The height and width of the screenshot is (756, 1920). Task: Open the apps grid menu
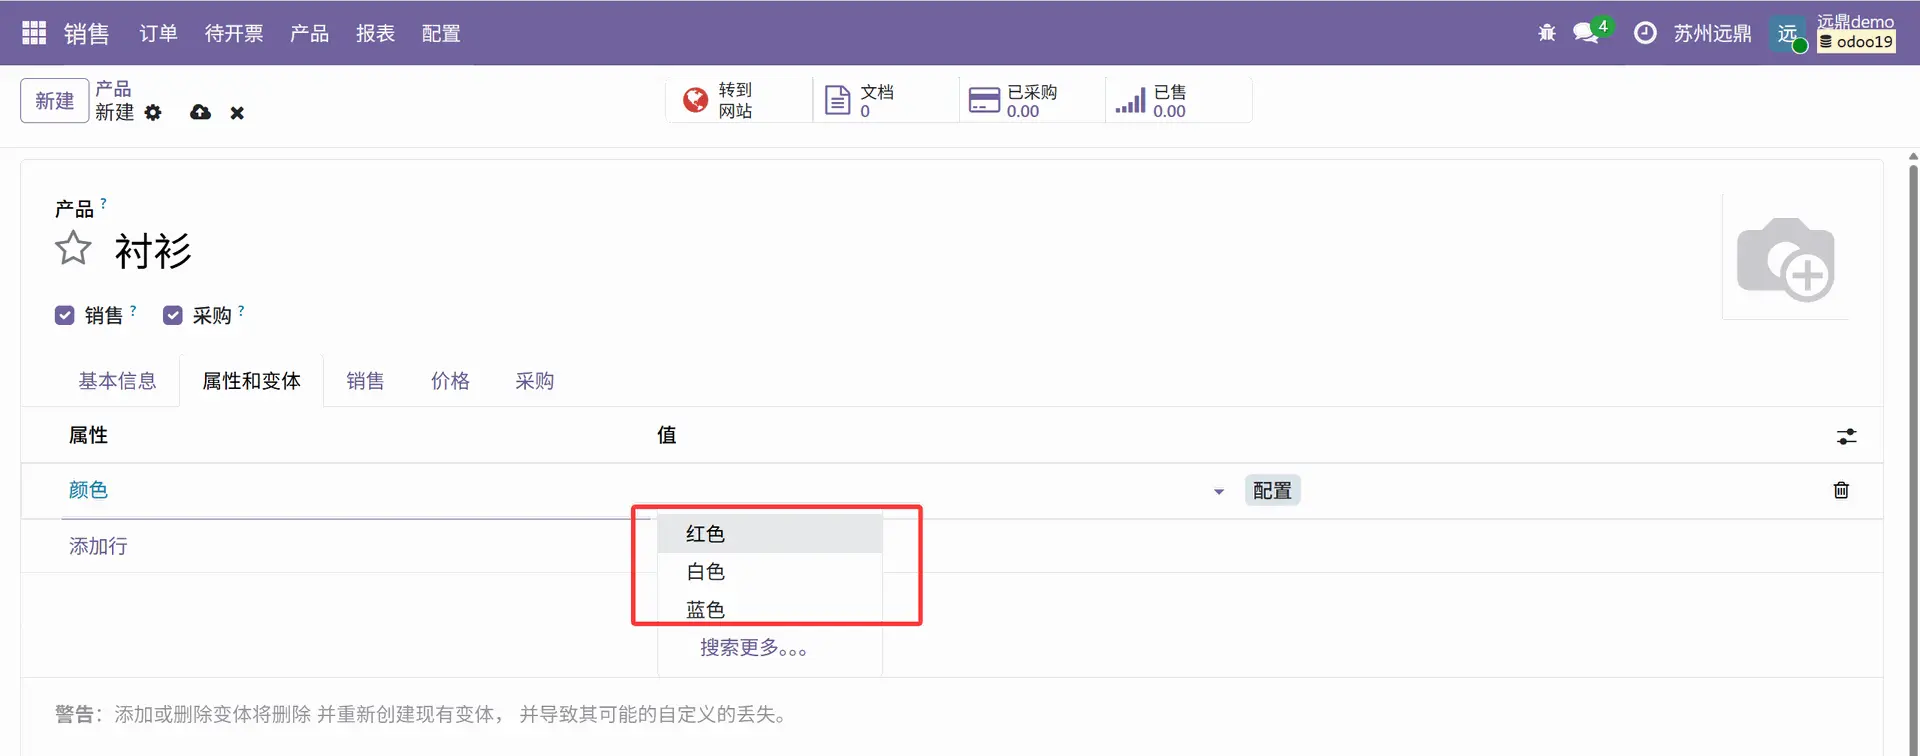coord(34,33)
